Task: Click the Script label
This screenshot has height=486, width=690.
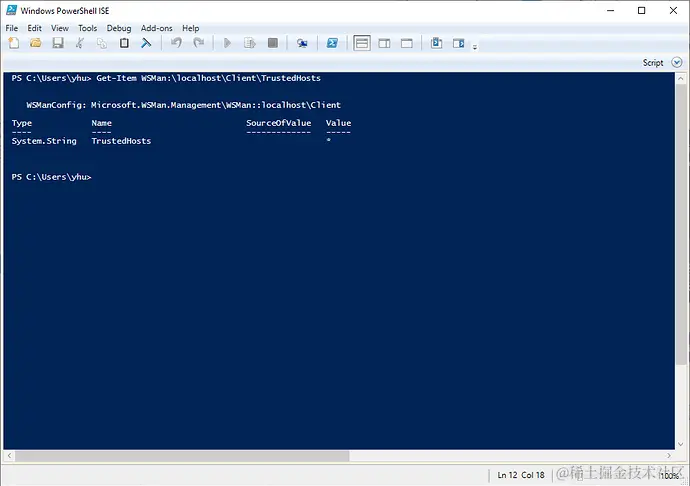Action: coord(653,63)
